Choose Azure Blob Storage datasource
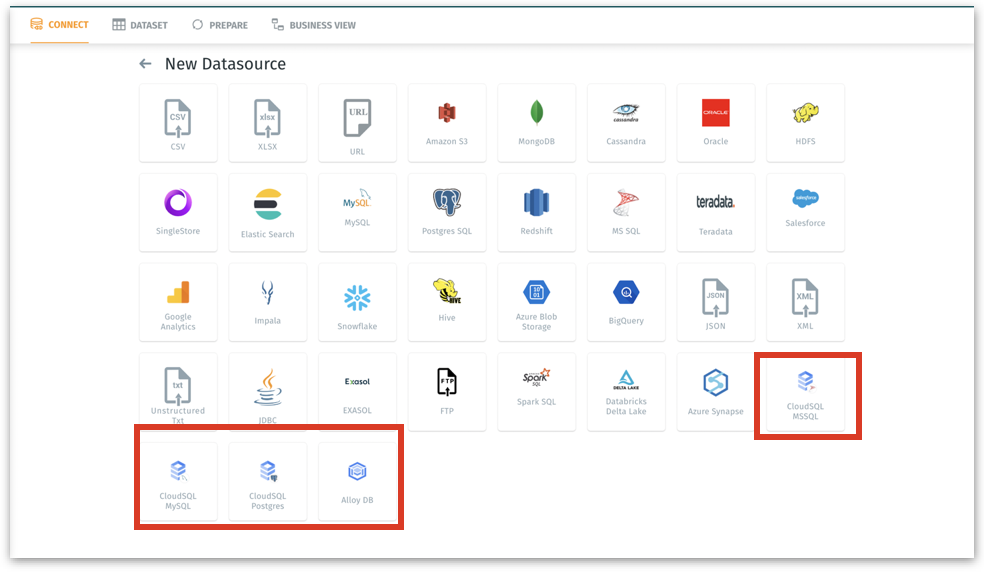The height and width of the screenshot is (572, 984). tap(537, 303)
